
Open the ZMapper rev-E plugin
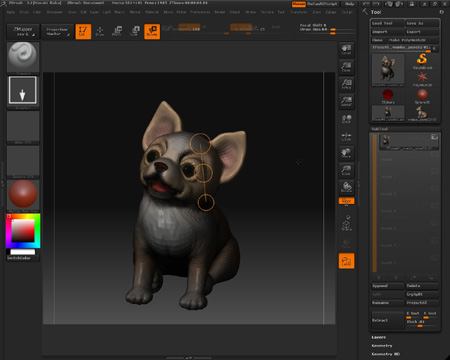(23, 32)
